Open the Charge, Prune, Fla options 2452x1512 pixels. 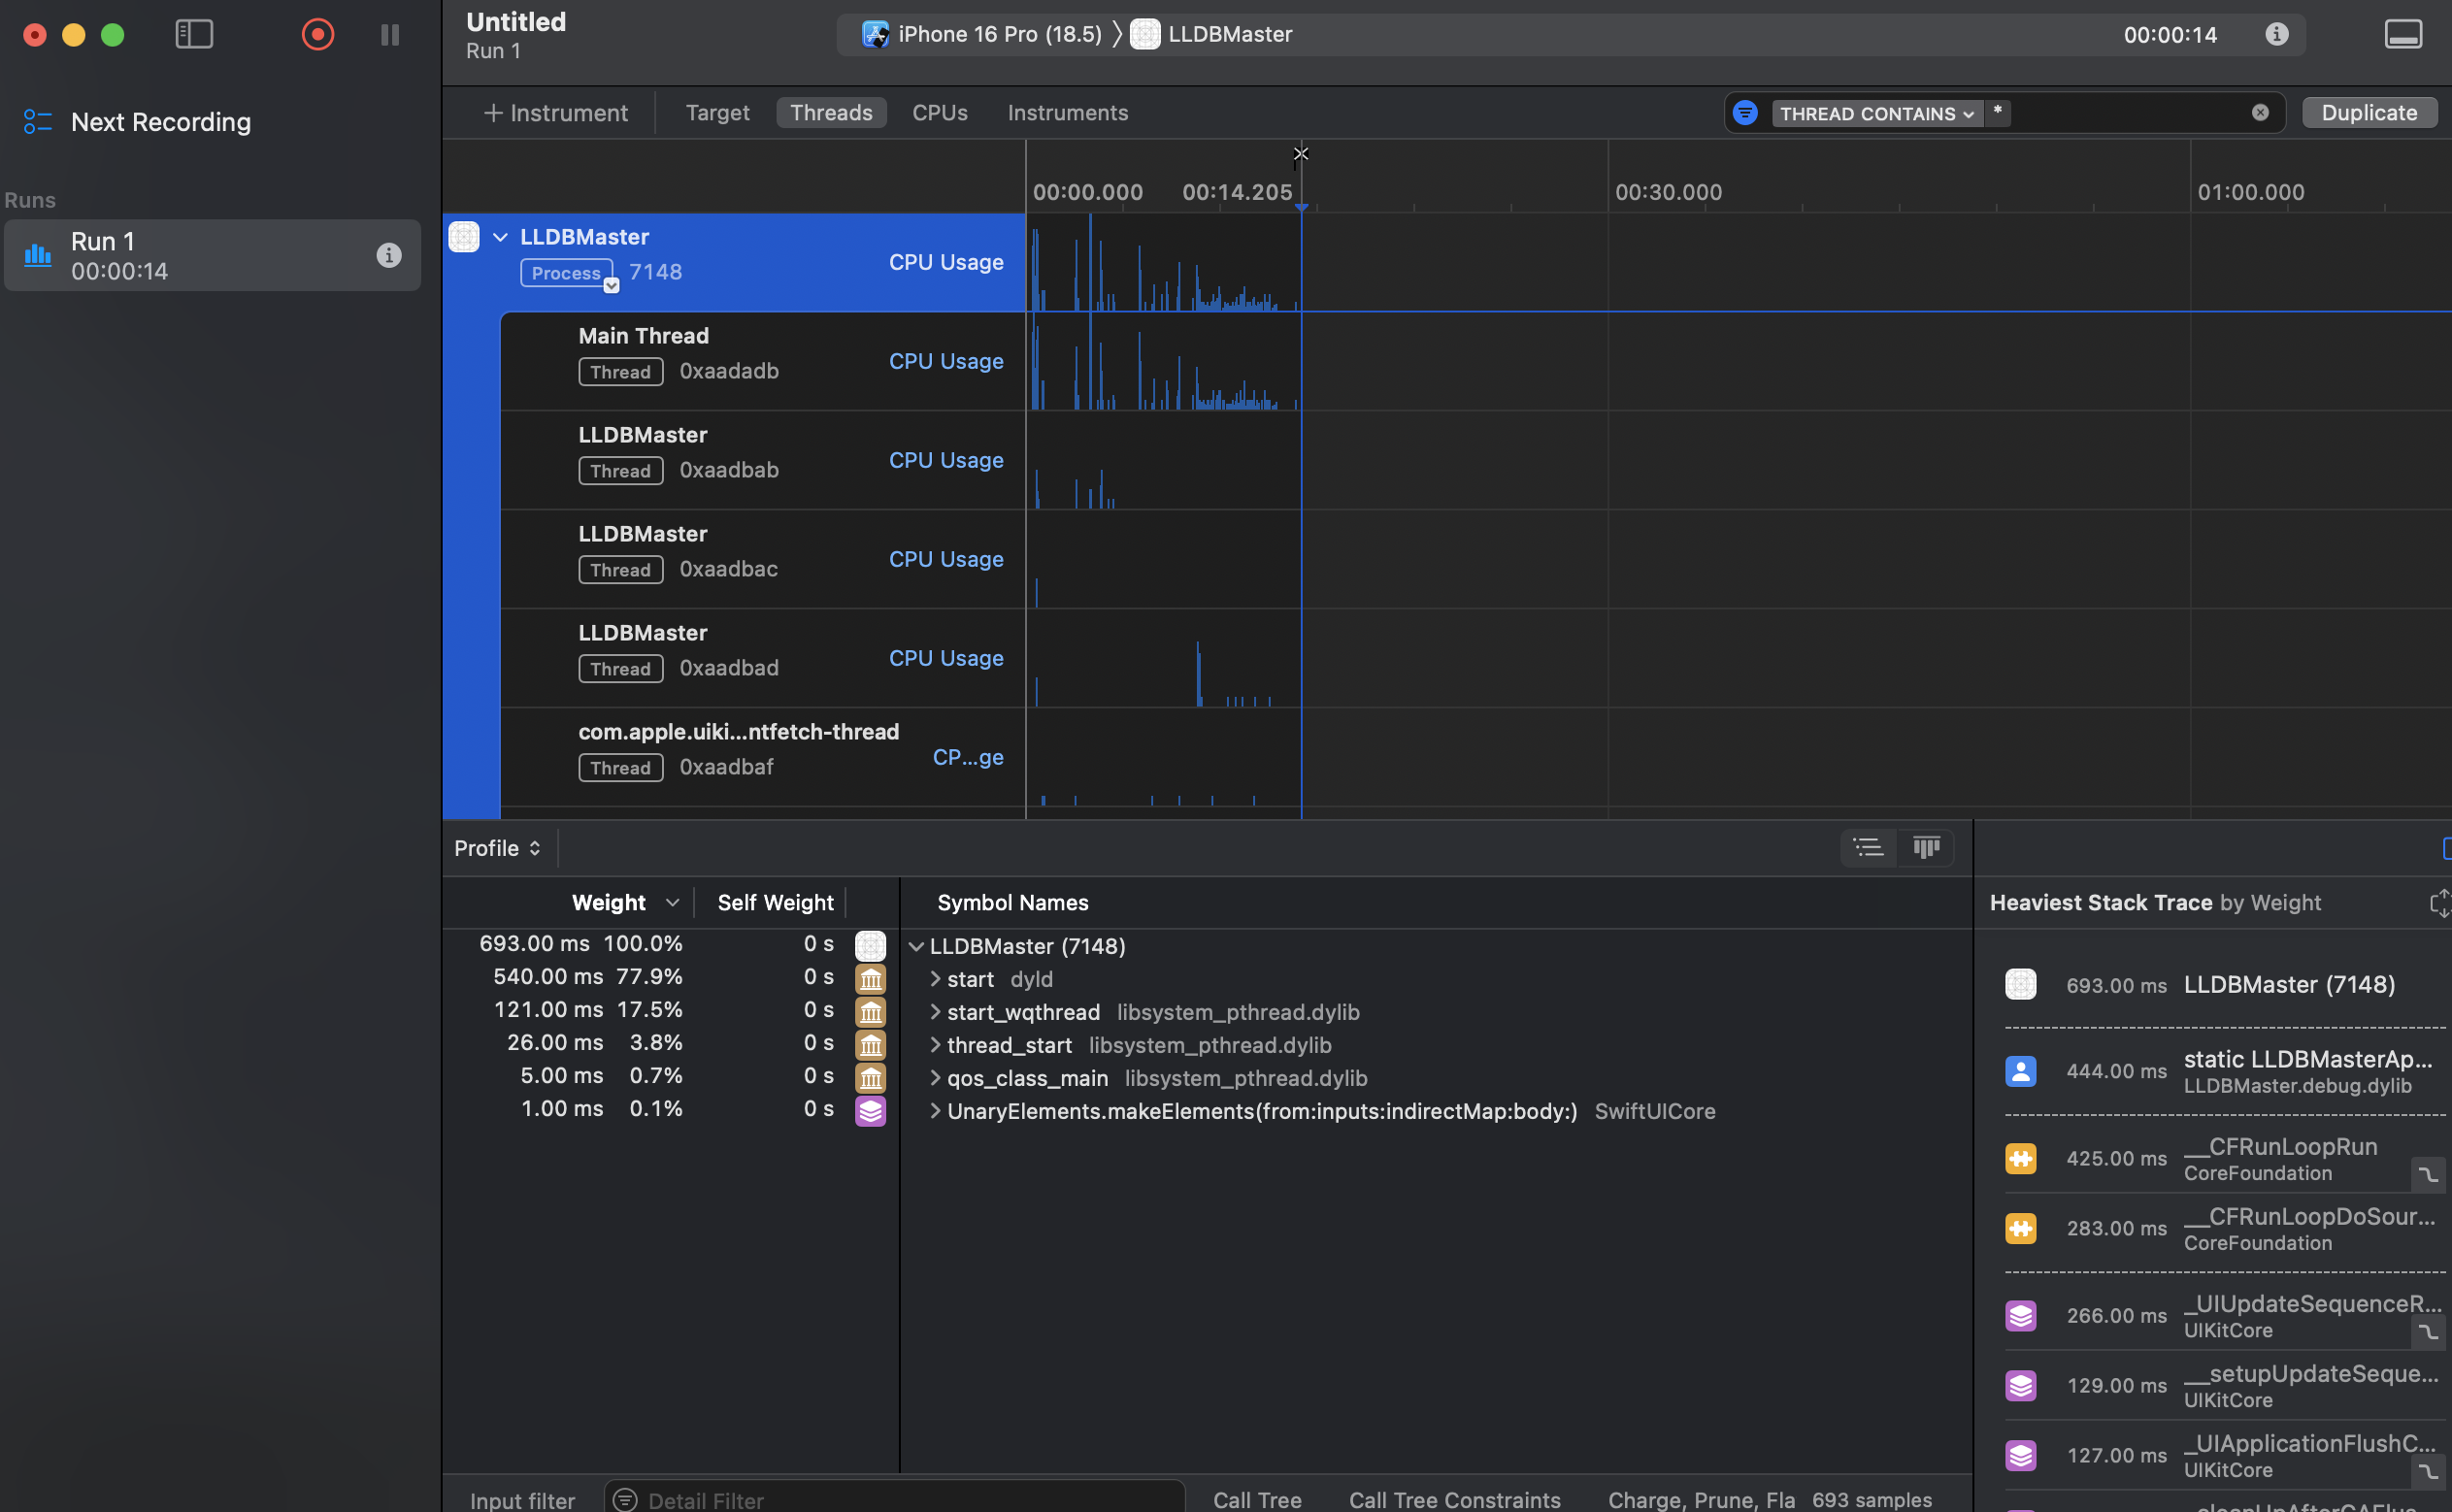(1701, 1499)
